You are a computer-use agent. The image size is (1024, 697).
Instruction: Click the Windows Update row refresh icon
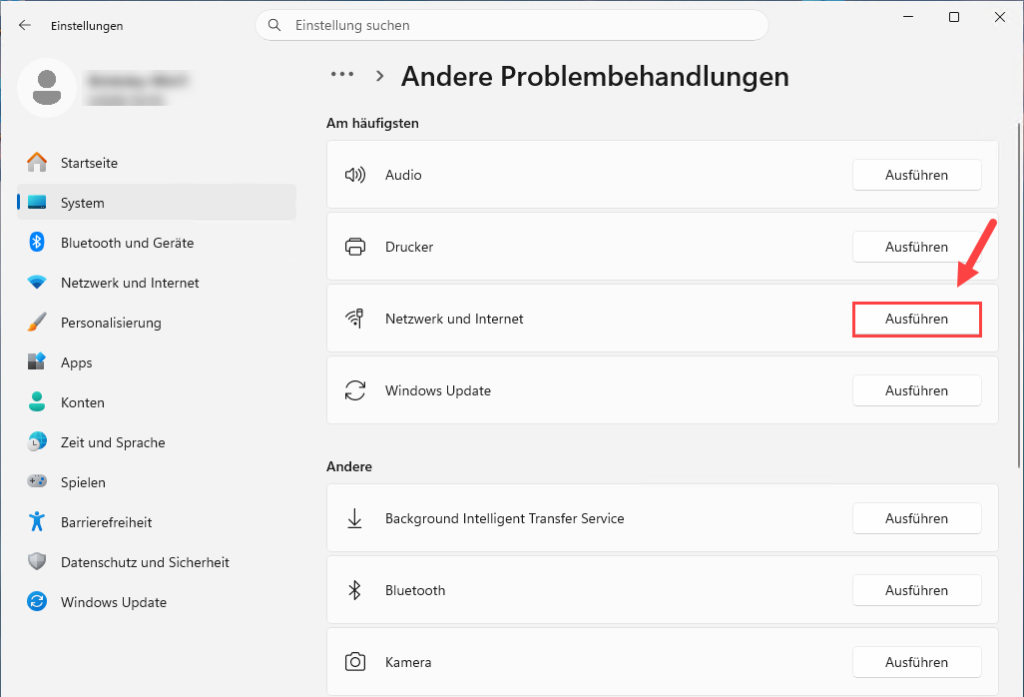pyautogui.click(x=355, y=390)
